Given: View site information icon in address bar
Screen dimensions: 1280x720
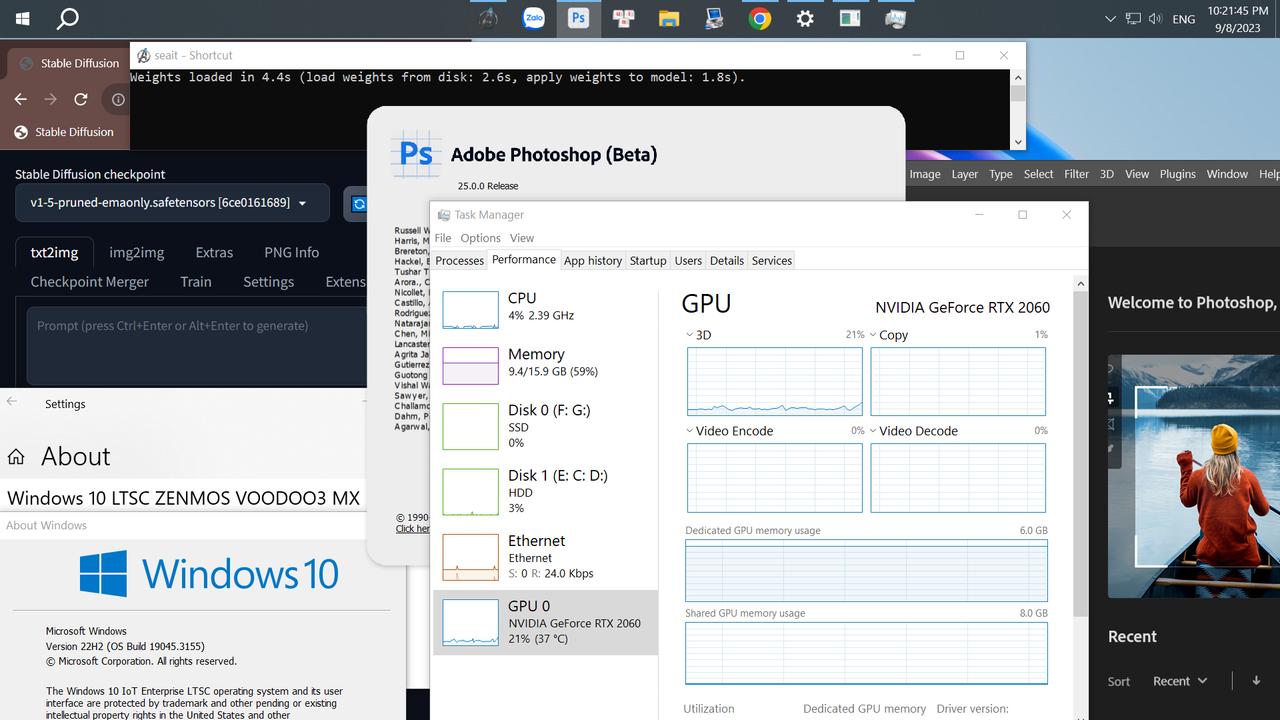Looking at the screenshot, I should pos(118,99).
